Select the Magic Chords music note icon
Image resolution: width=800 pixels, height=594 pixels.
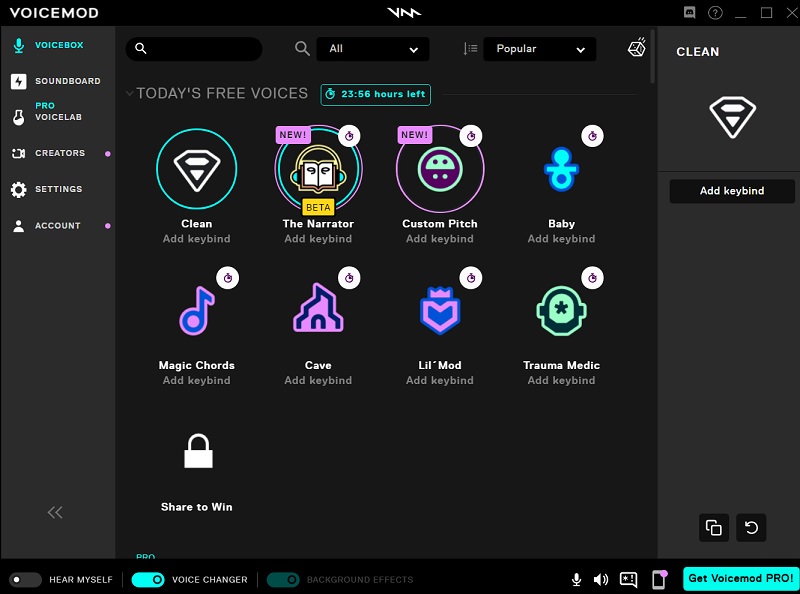click(196, 310)
